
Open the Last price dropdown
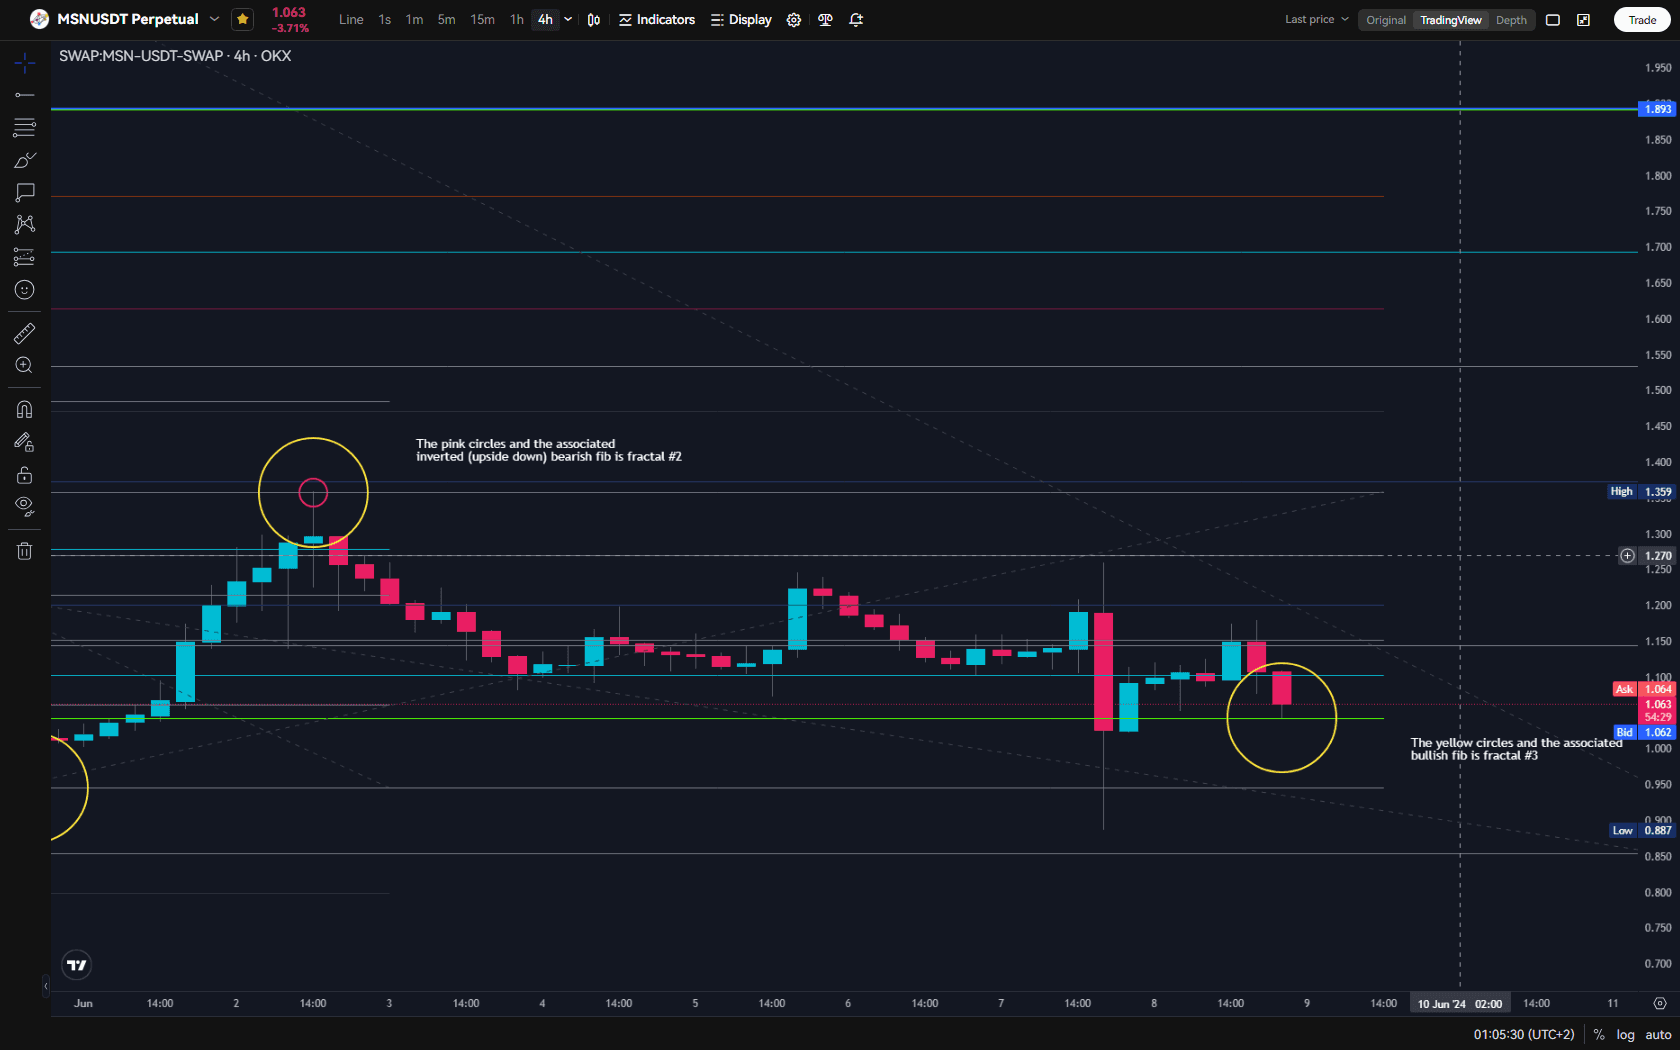point(1317,19)
